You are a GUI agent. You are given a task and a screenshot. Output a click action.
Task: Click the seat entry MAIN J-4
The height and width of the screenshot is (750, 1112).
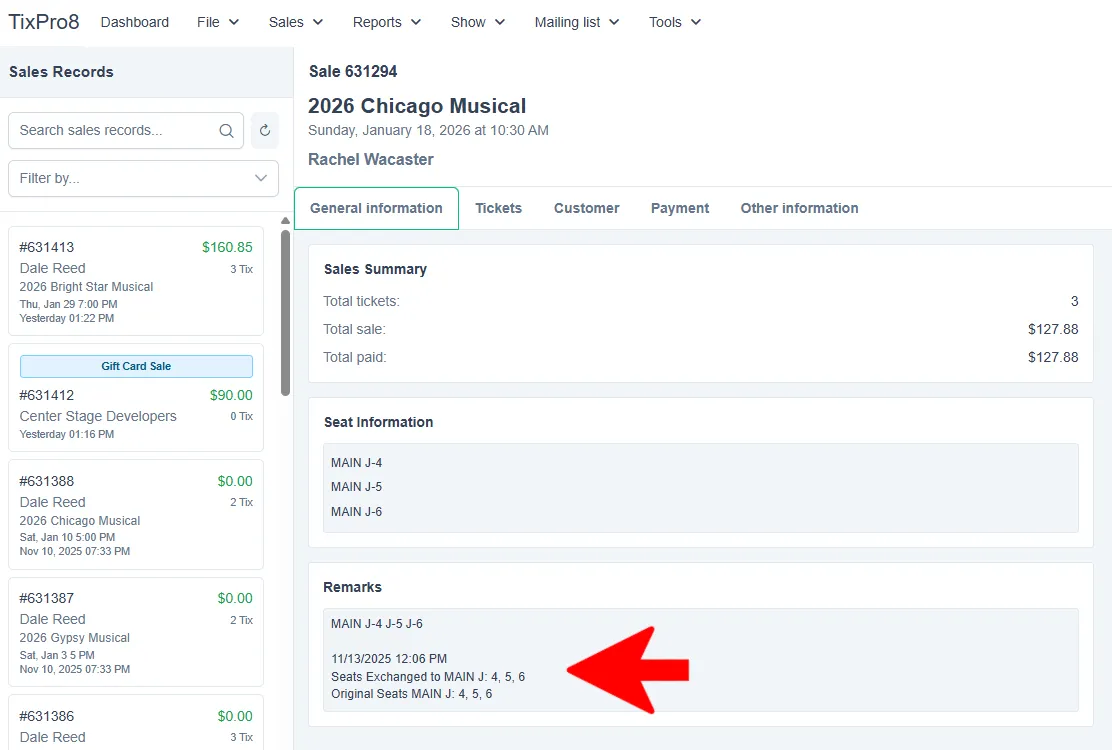pyautogui.click(x=357, y=463)
